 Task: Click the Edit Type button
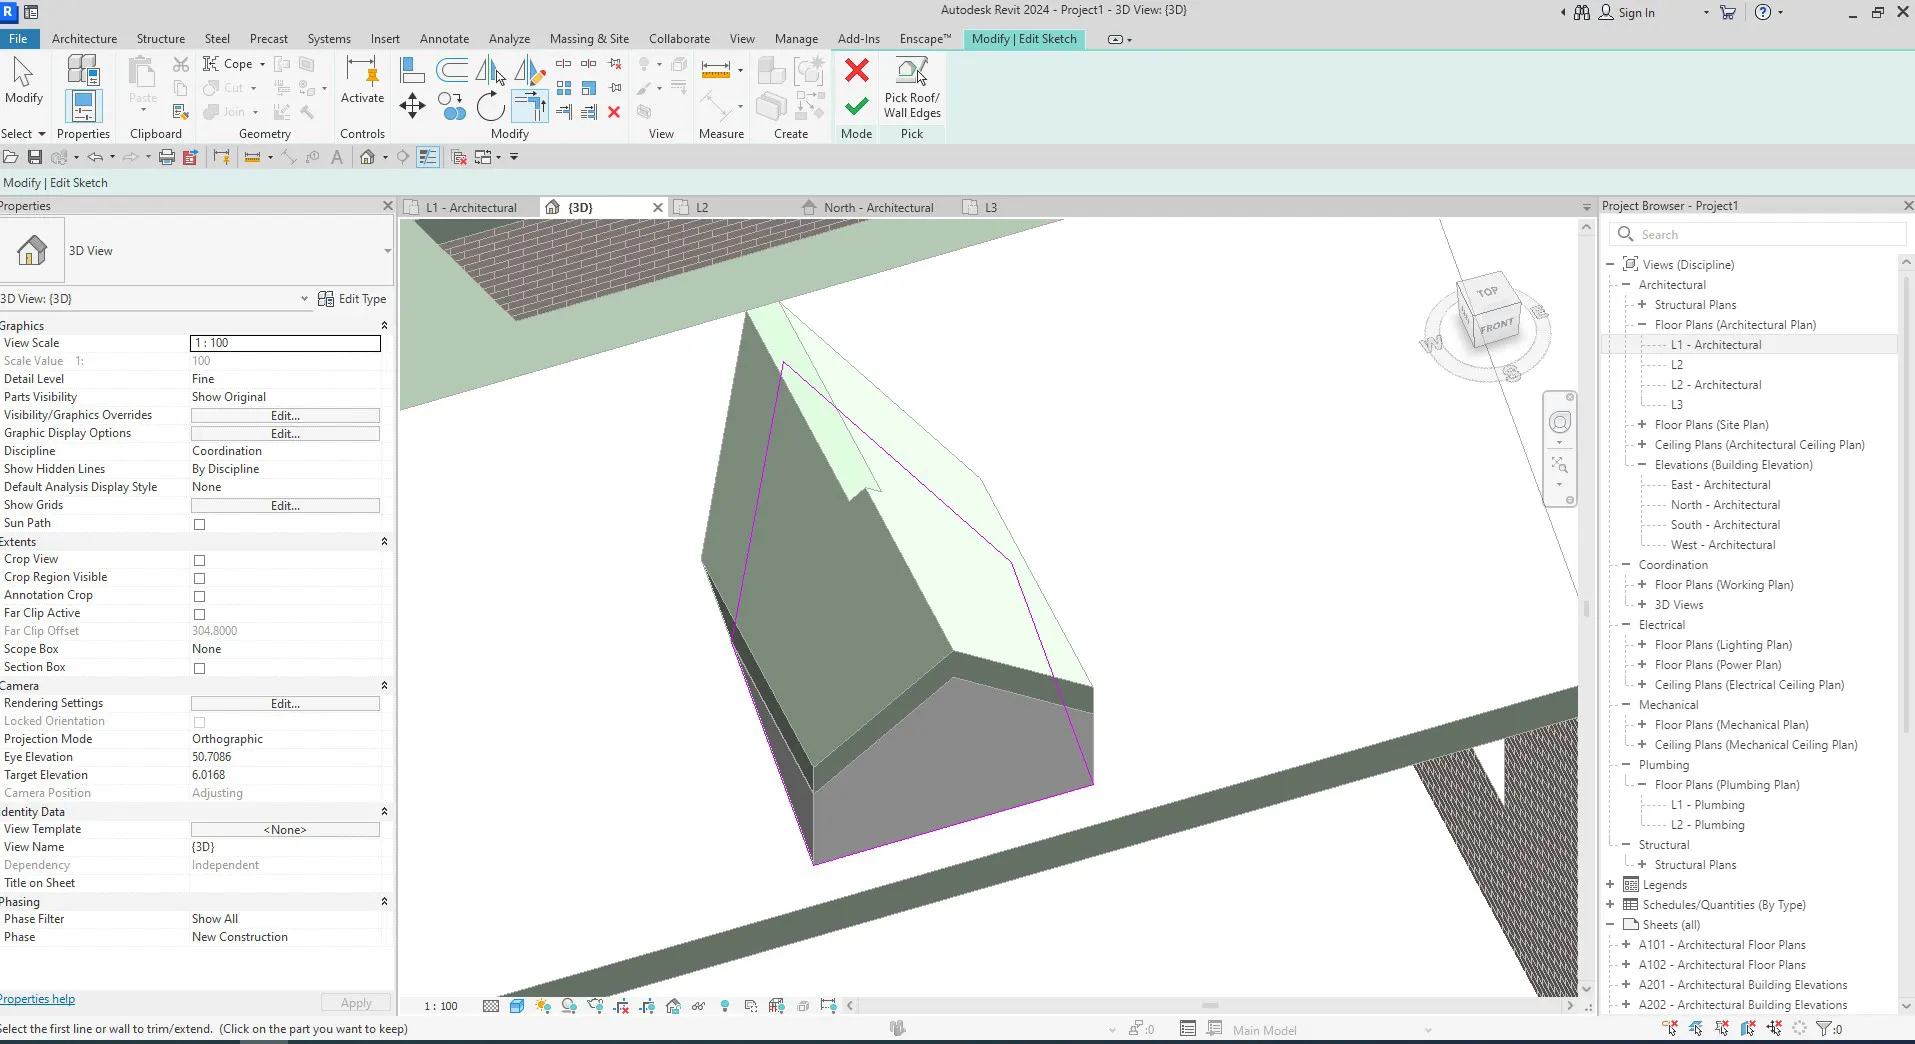pyautogui.click(x=352, y=299)
